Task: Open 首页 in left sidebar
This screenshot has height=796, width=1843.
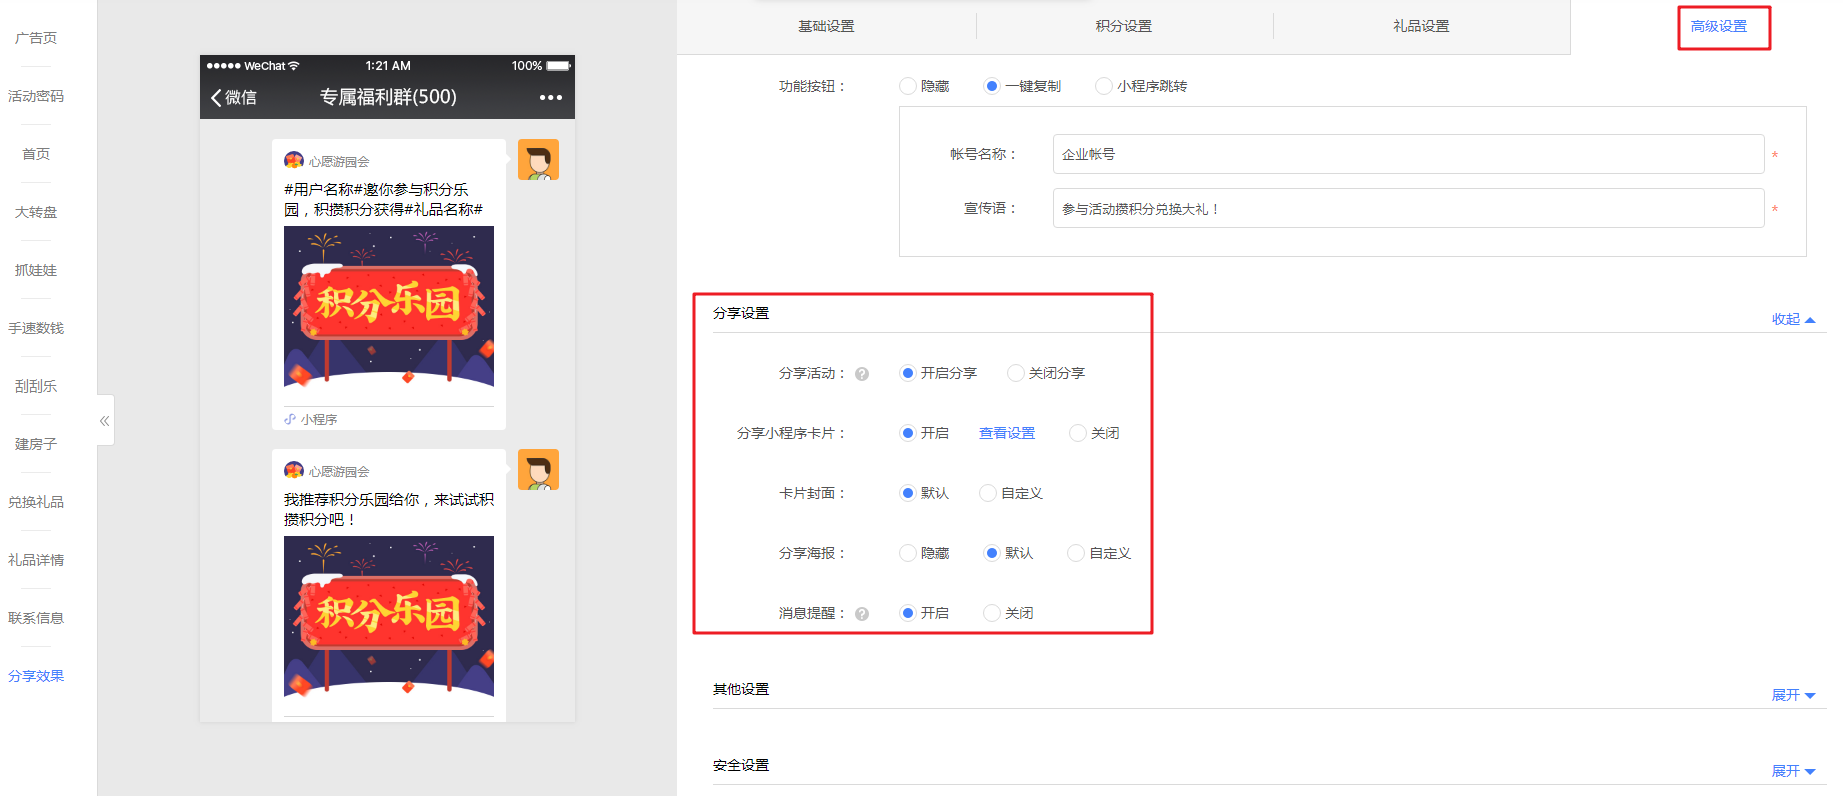Action: (x=36, y=154)
